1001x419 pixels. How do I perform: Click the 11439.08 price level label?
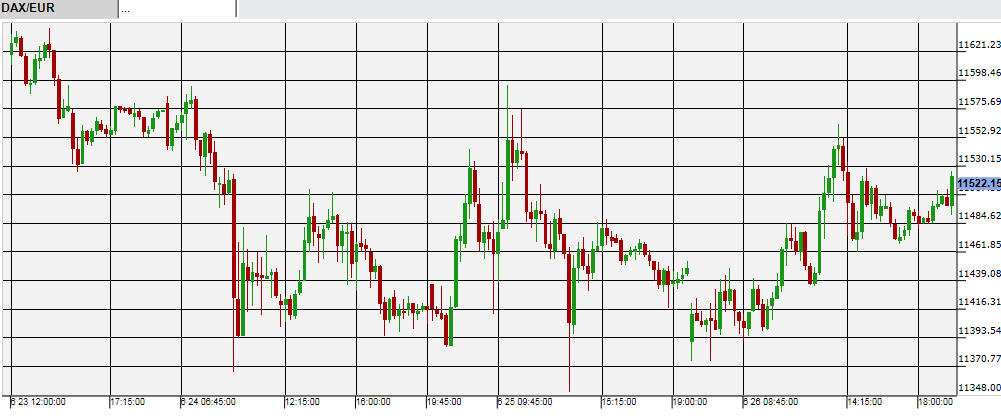point(978,274)
